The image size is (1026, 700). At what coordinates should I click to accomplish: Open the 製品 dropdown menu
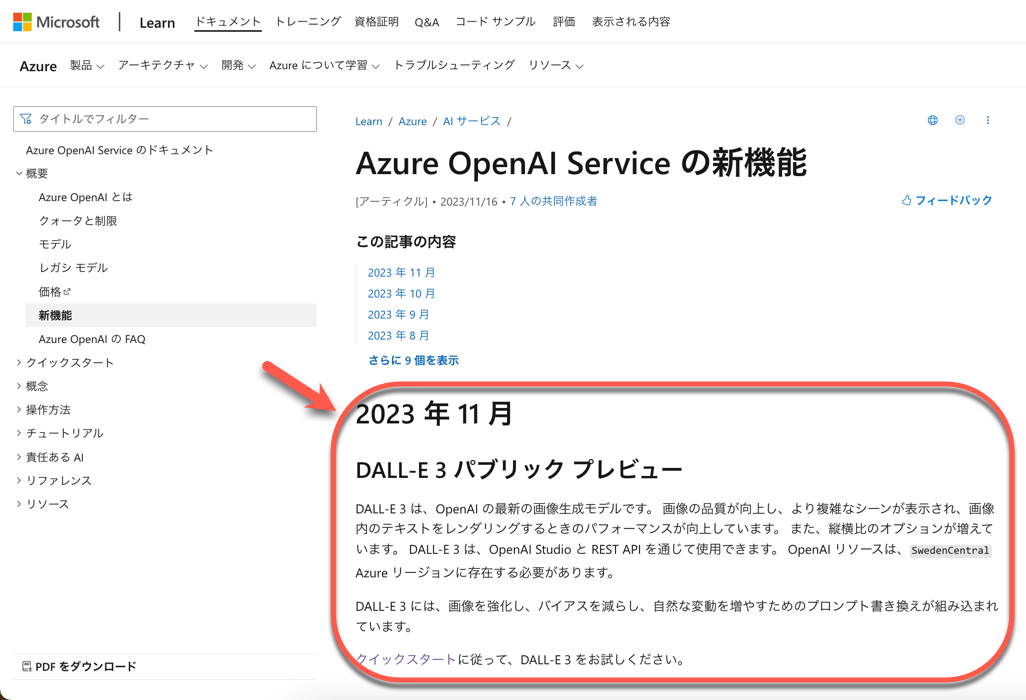pos(86,65)
